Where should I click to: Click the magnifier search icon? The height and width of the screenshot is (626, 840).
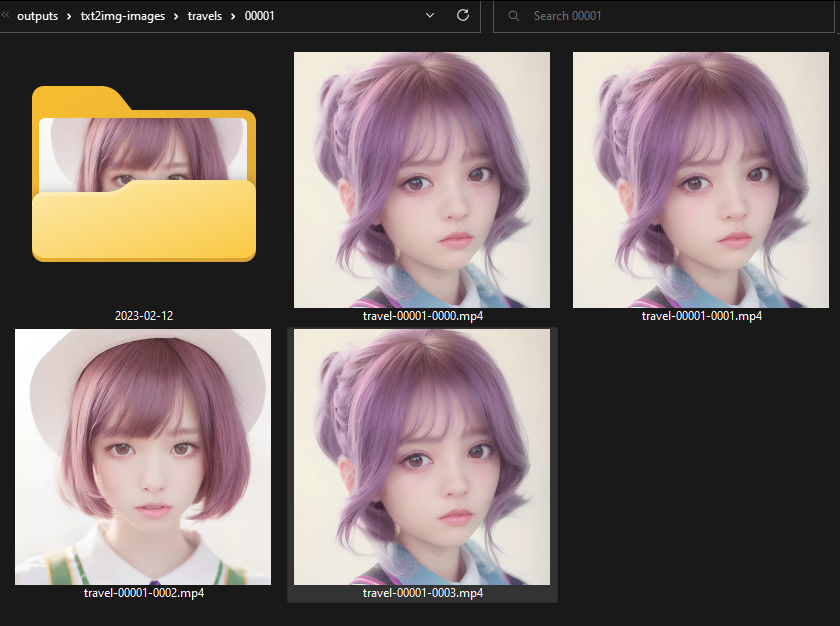[514, 16]
